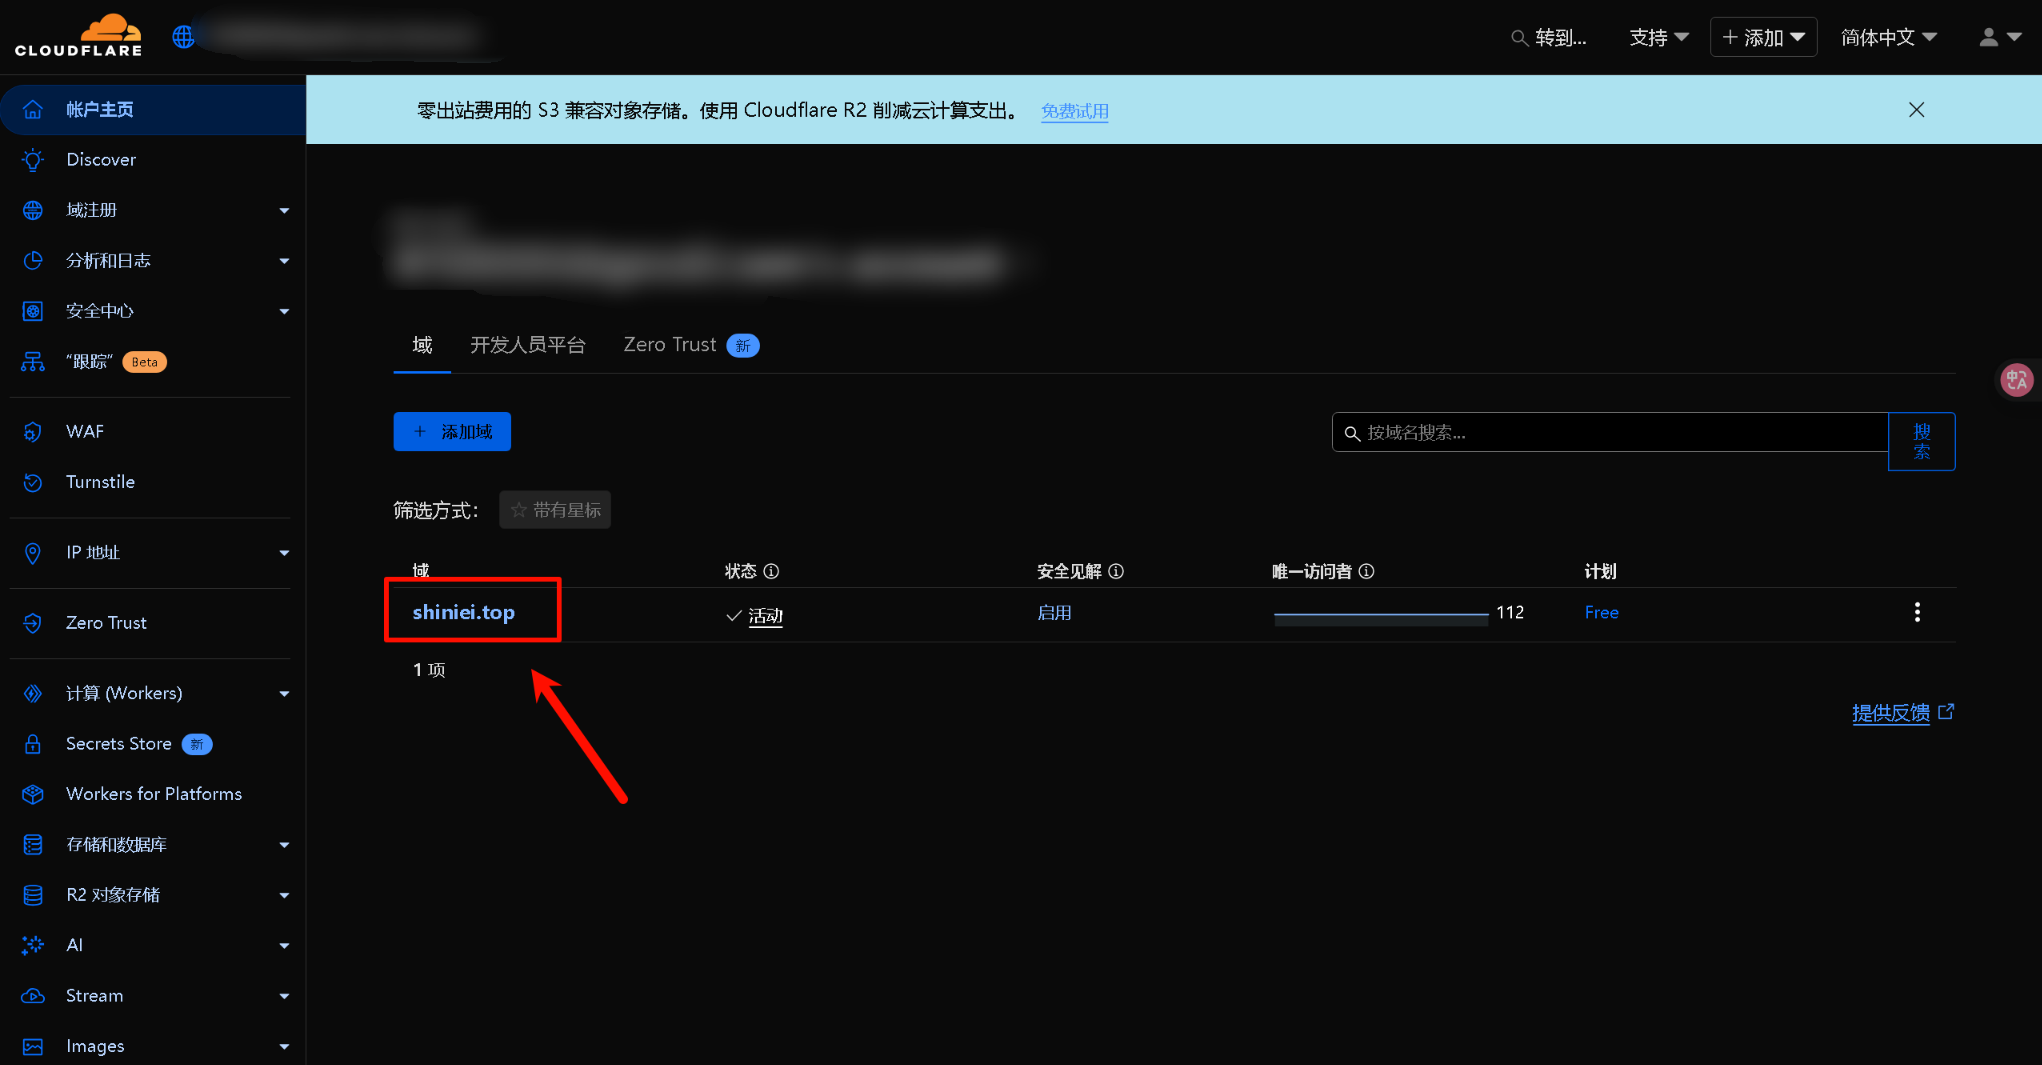
Task: Open the 支持 dropdown menu
Action: [x=1659, y=38]
